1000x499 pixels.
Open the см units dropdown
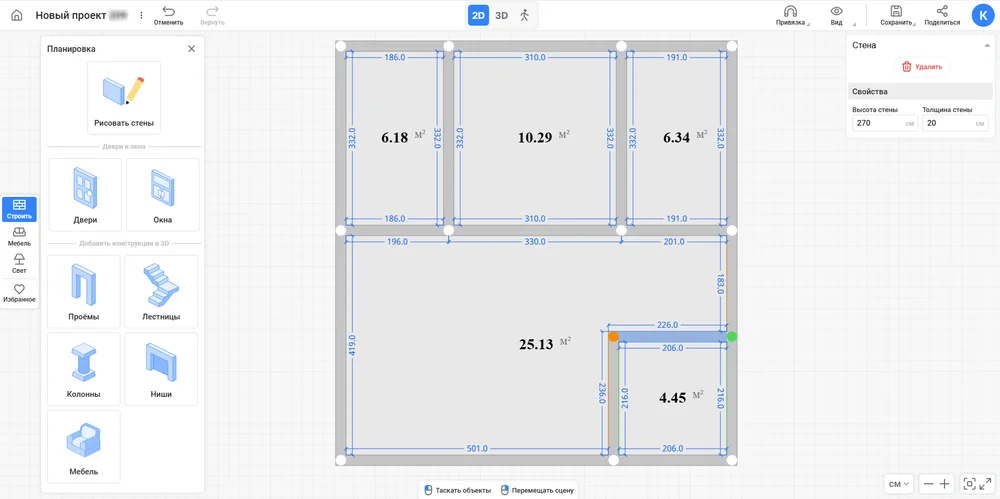pyautogui.click(x=900, y=484)
